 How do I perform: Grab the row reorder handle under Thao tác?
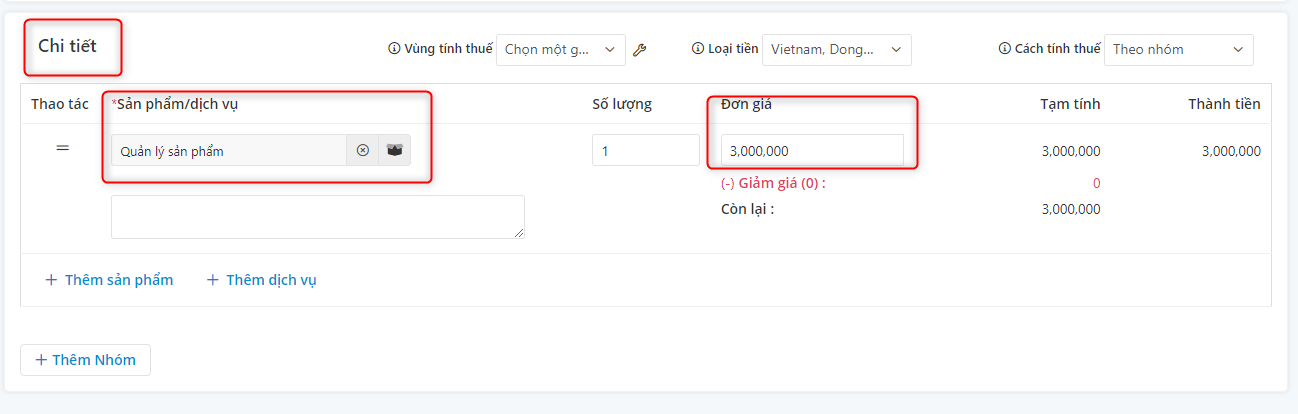coord(62,148)
